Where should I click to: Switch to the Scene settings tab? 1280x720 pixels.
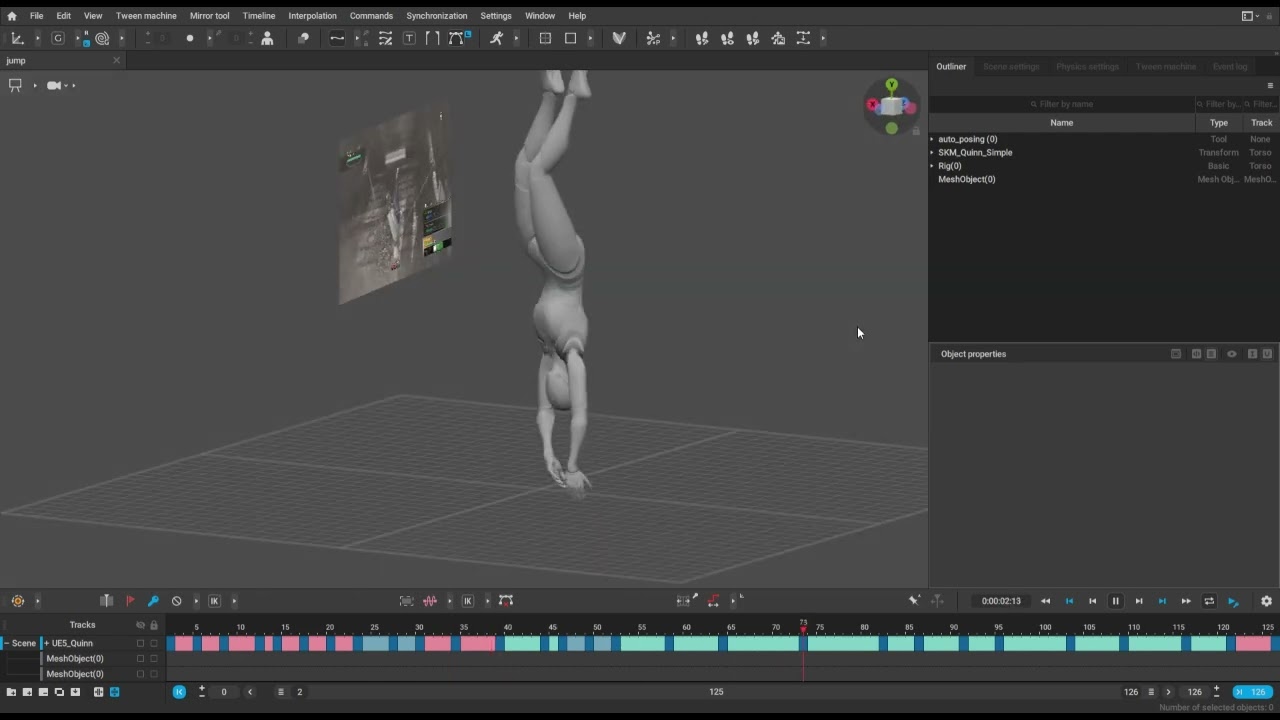tap(1011, 67)
